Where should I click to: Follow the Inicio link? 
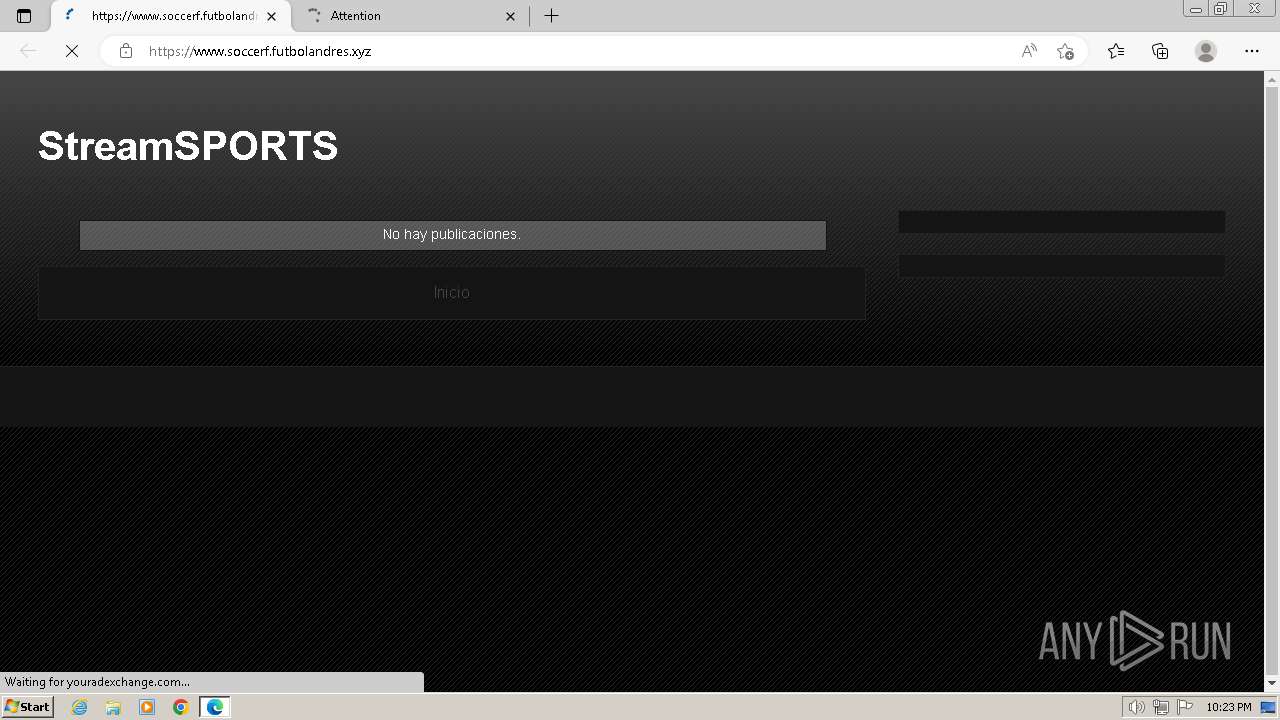point(451,292)
